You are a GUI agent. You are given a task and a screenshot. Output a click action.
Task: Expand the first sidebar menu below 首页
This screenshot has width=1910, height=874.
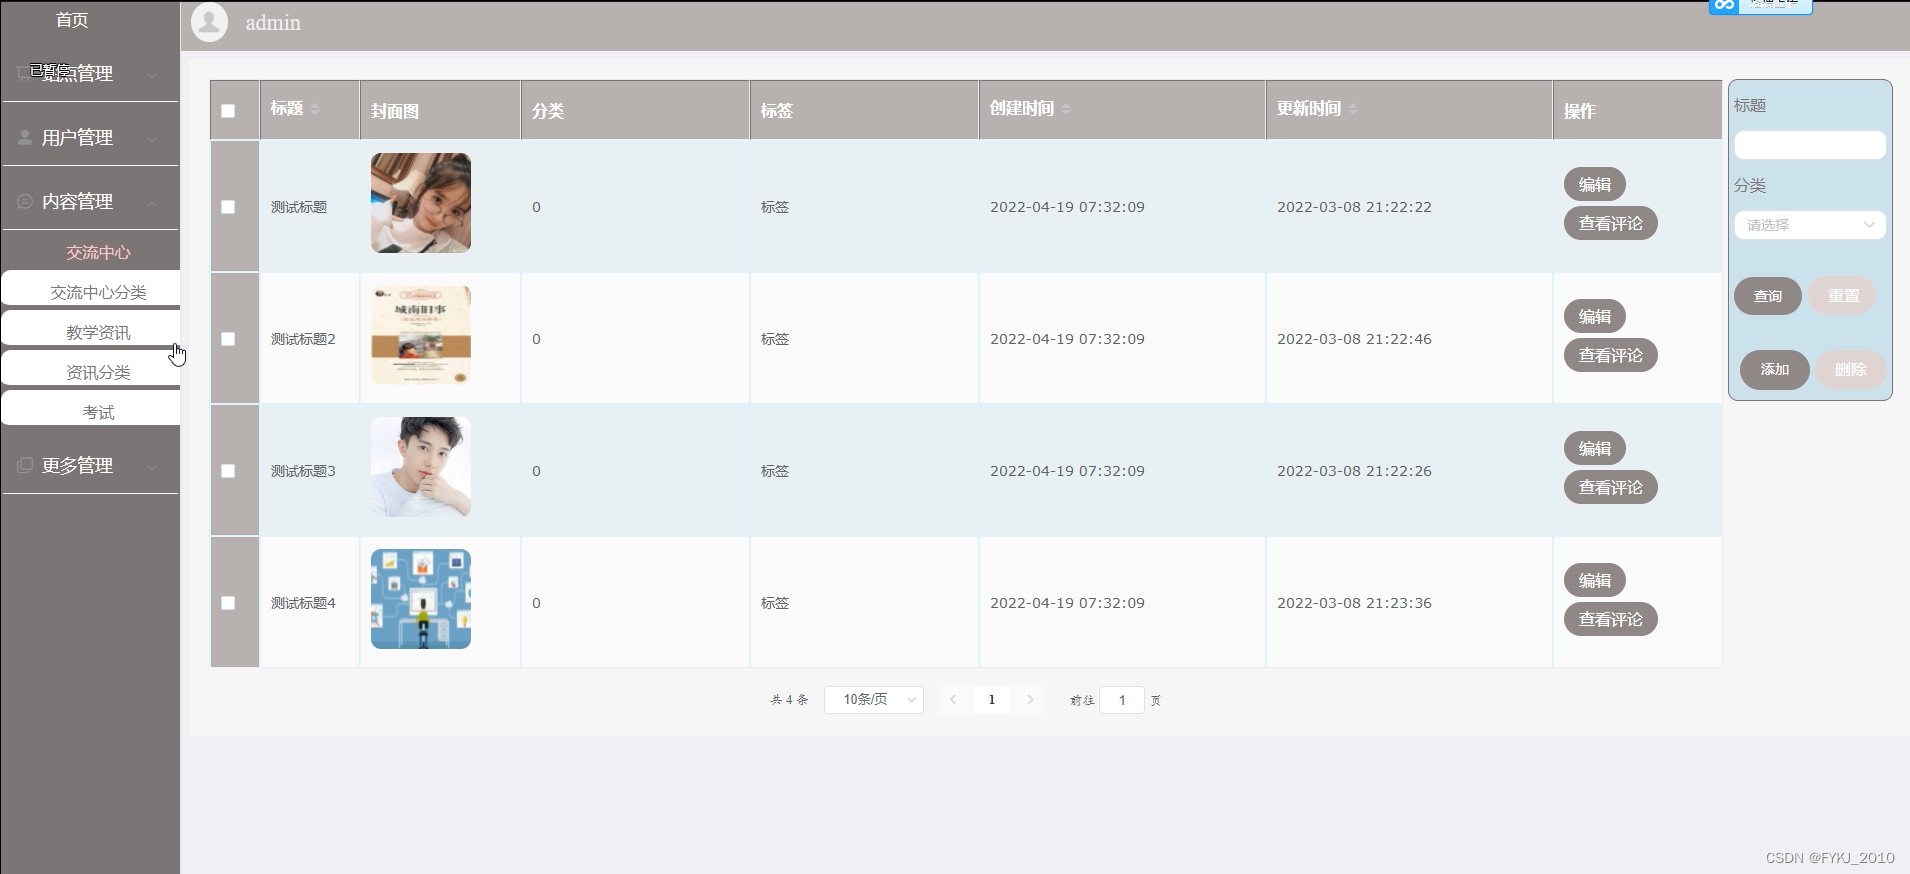90,73
